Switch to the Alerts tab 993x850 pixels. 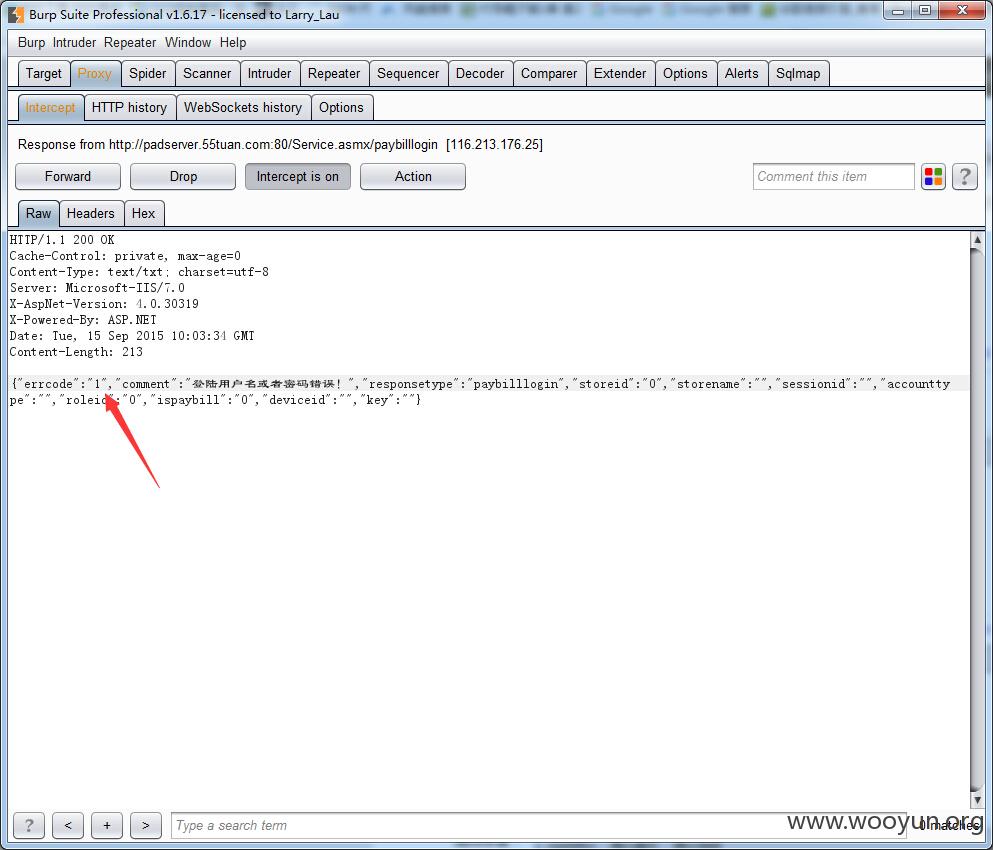(x=742, y=73)
